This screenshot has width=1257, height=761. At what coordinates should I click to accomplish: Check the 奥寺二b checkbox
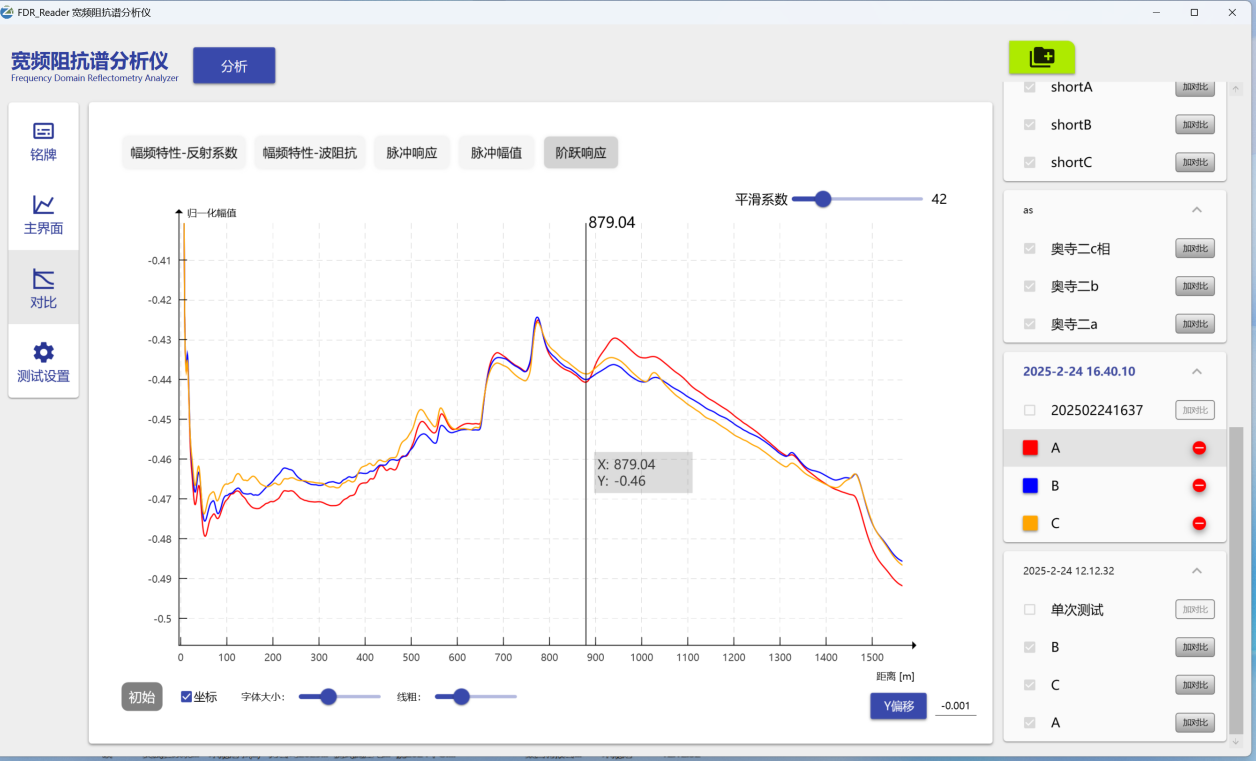coord(1029,286)
